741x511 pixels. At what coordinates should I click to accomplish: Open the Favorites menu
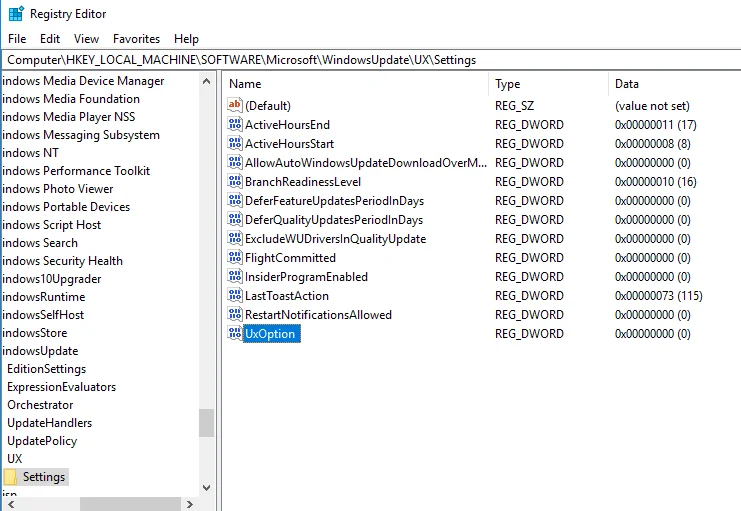point(136,39)
